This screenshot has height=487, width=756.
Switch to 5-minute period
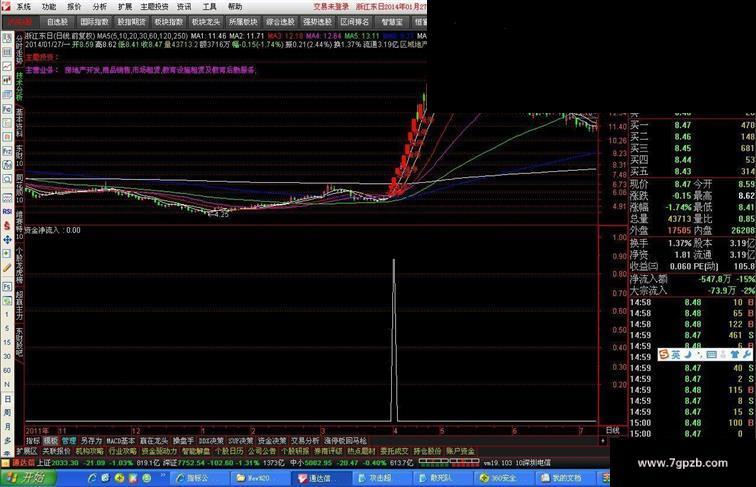tap(7, 328)
